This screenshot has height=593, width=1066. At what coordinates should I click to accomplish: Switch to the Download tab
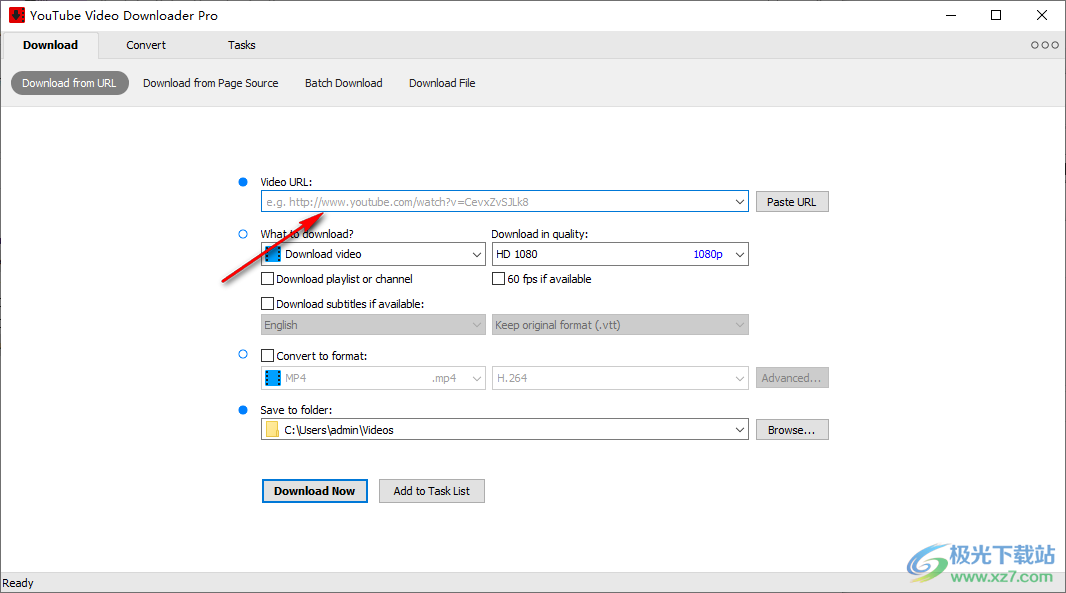pyautogui.click(x=50, y=45)
